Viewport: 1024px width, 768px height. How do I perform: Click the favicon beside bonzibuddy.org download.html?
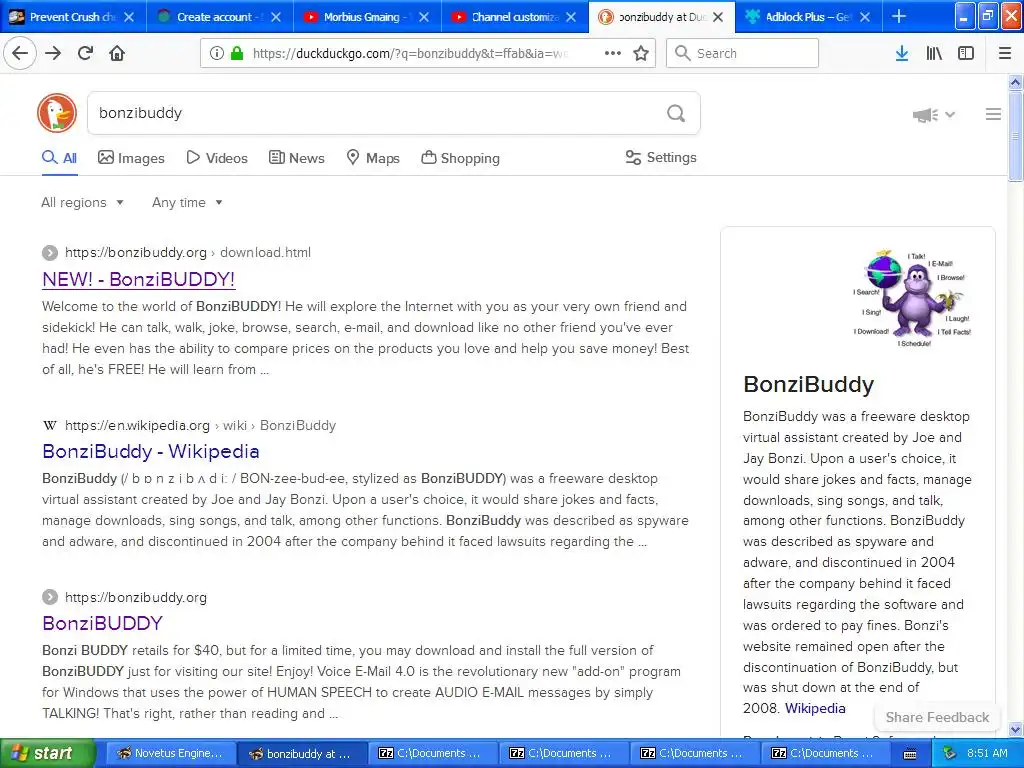click(50, 253)
